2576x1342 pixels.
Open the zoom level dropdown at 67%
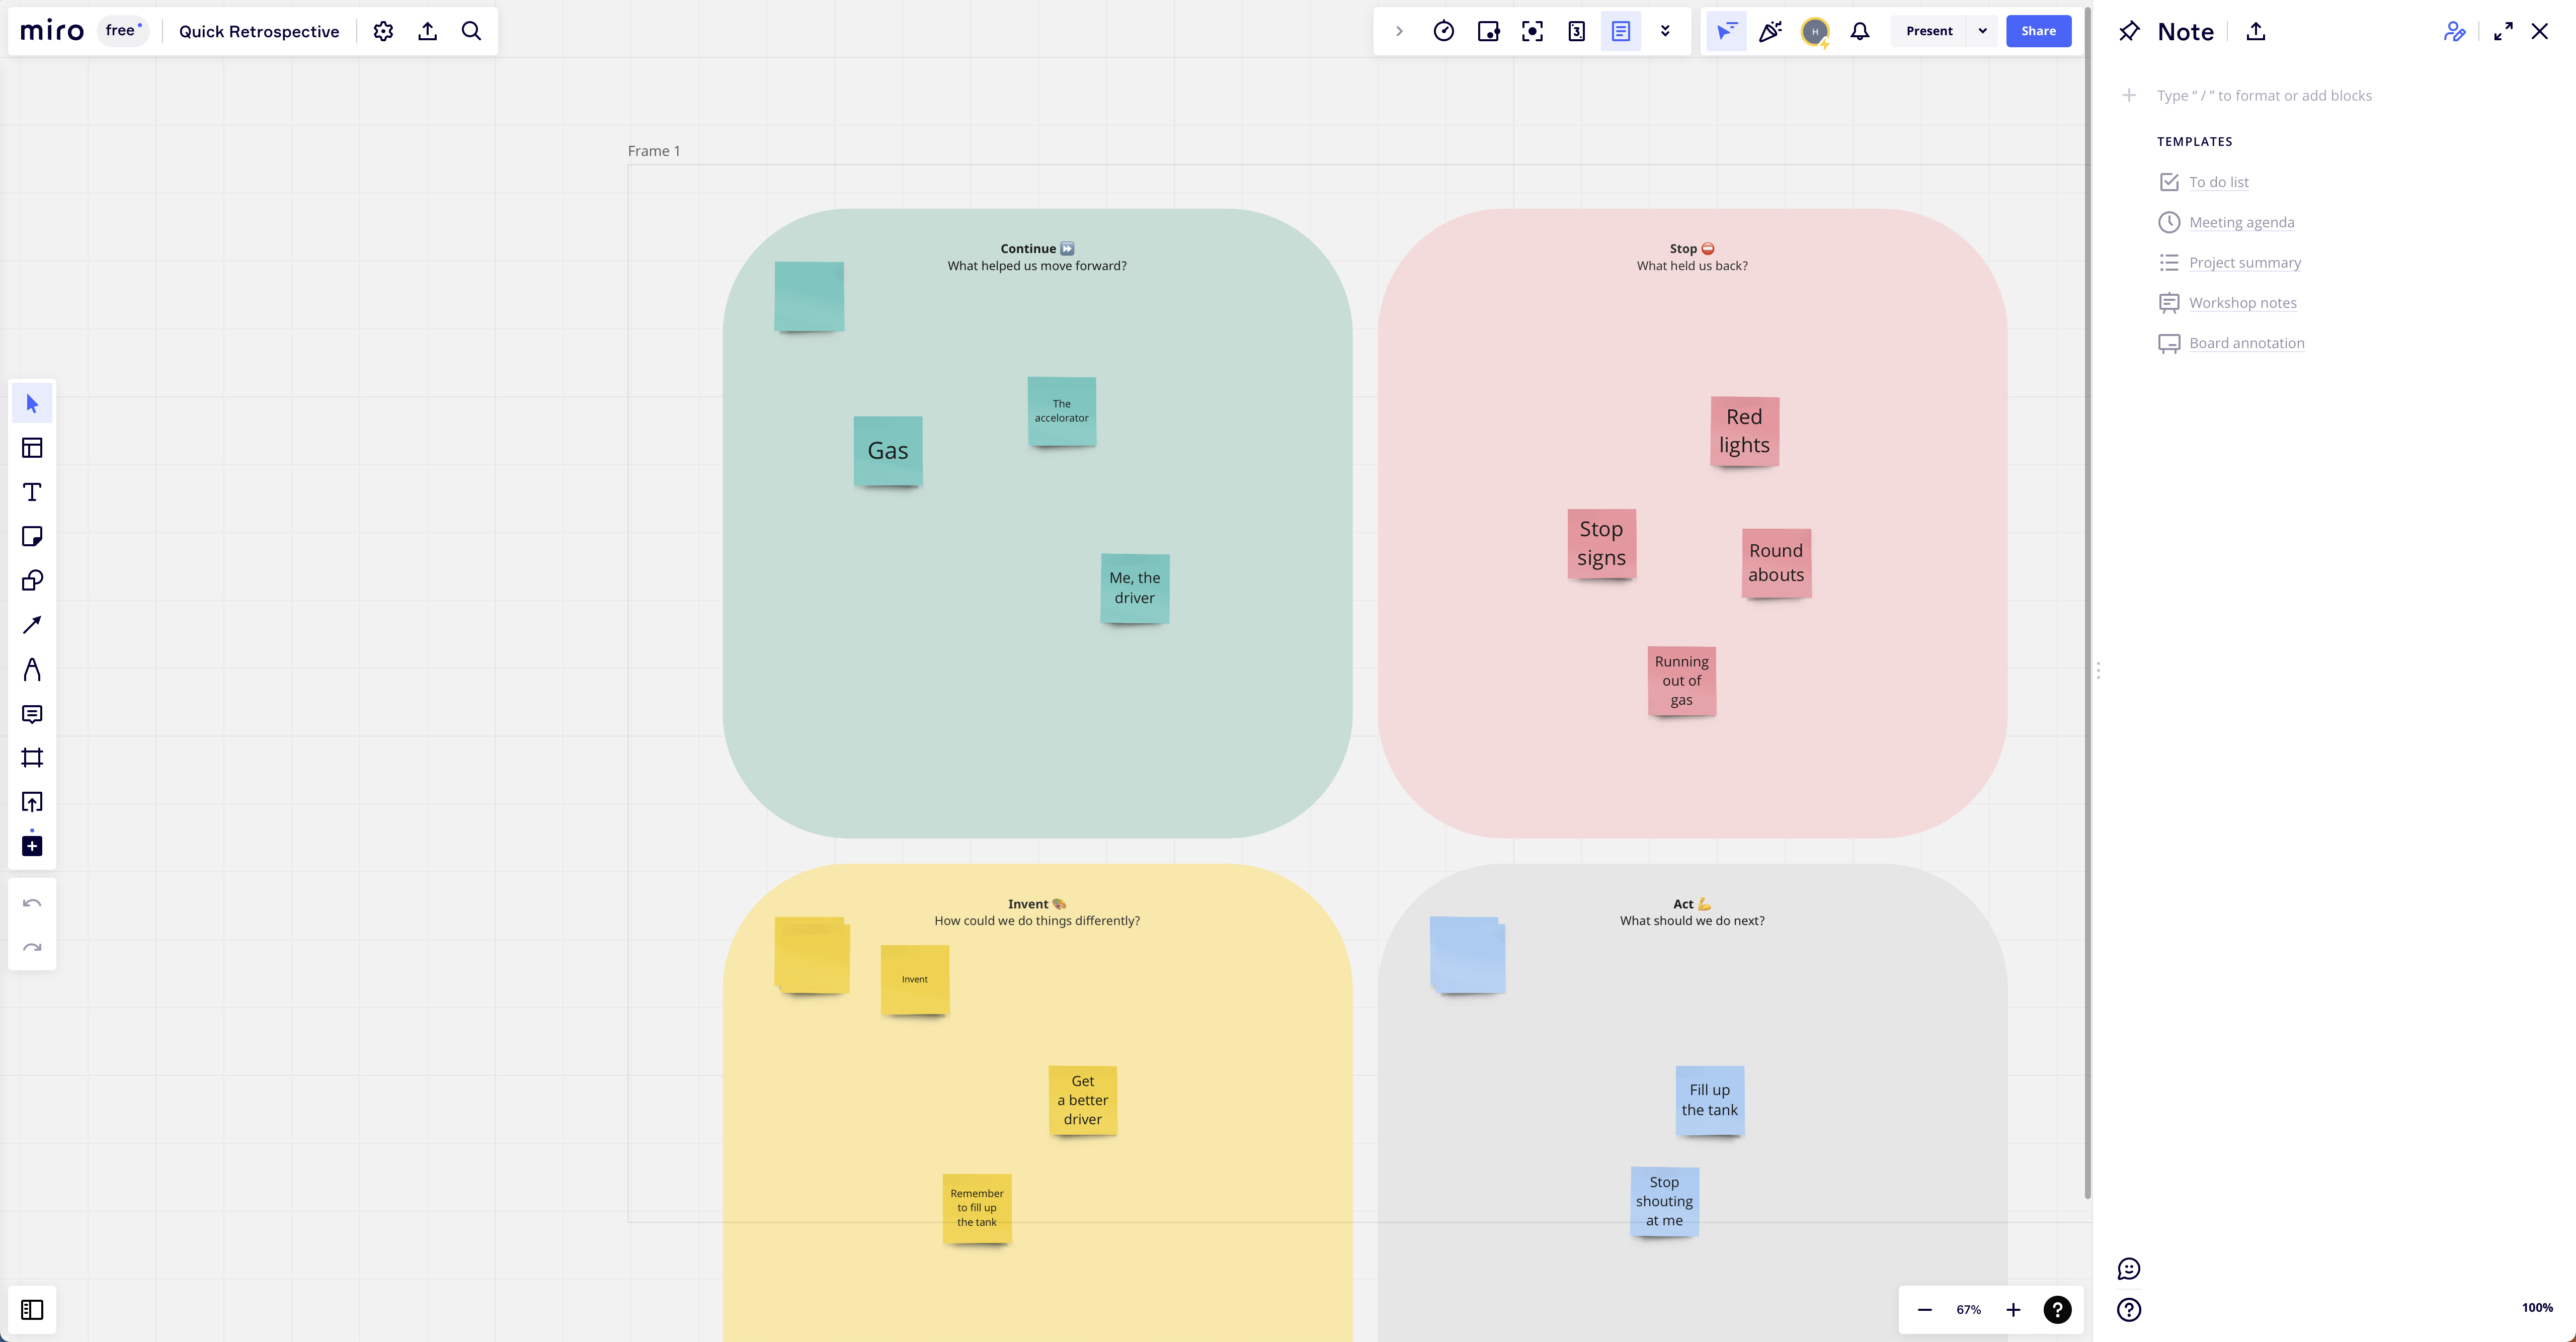(x=1968, y=1308)
